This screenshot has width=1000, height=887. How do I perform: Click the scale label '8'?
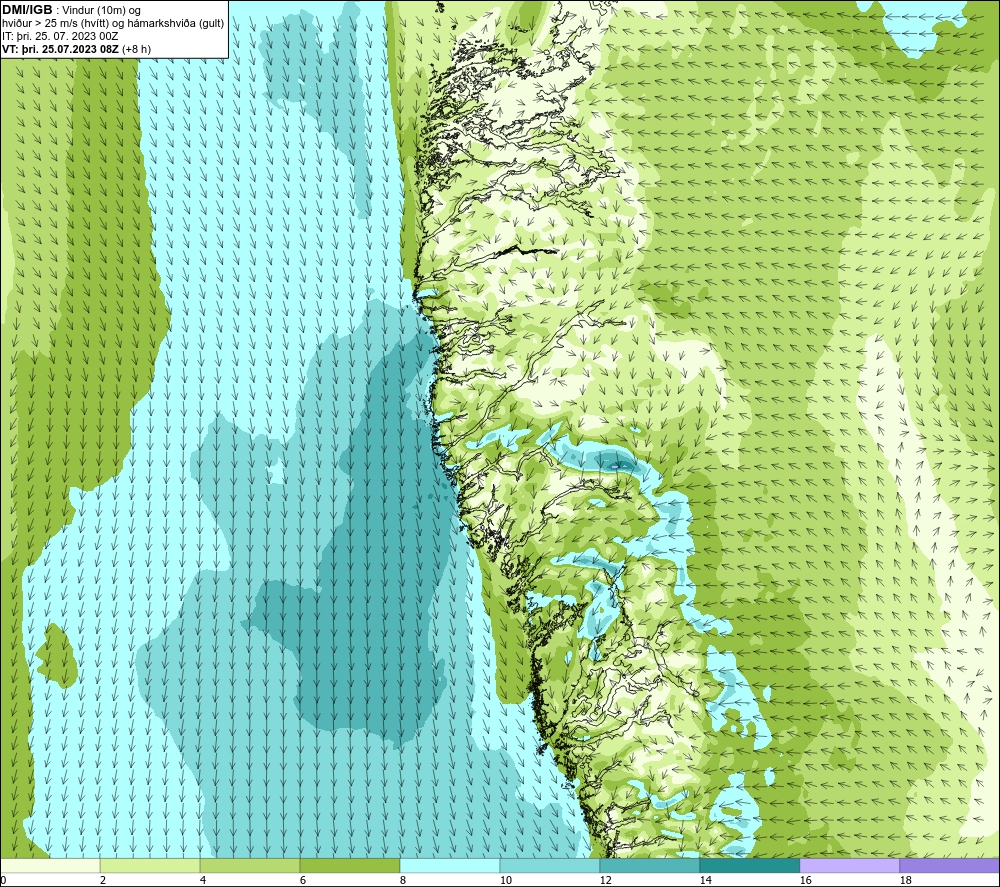[x=403, y=881]
